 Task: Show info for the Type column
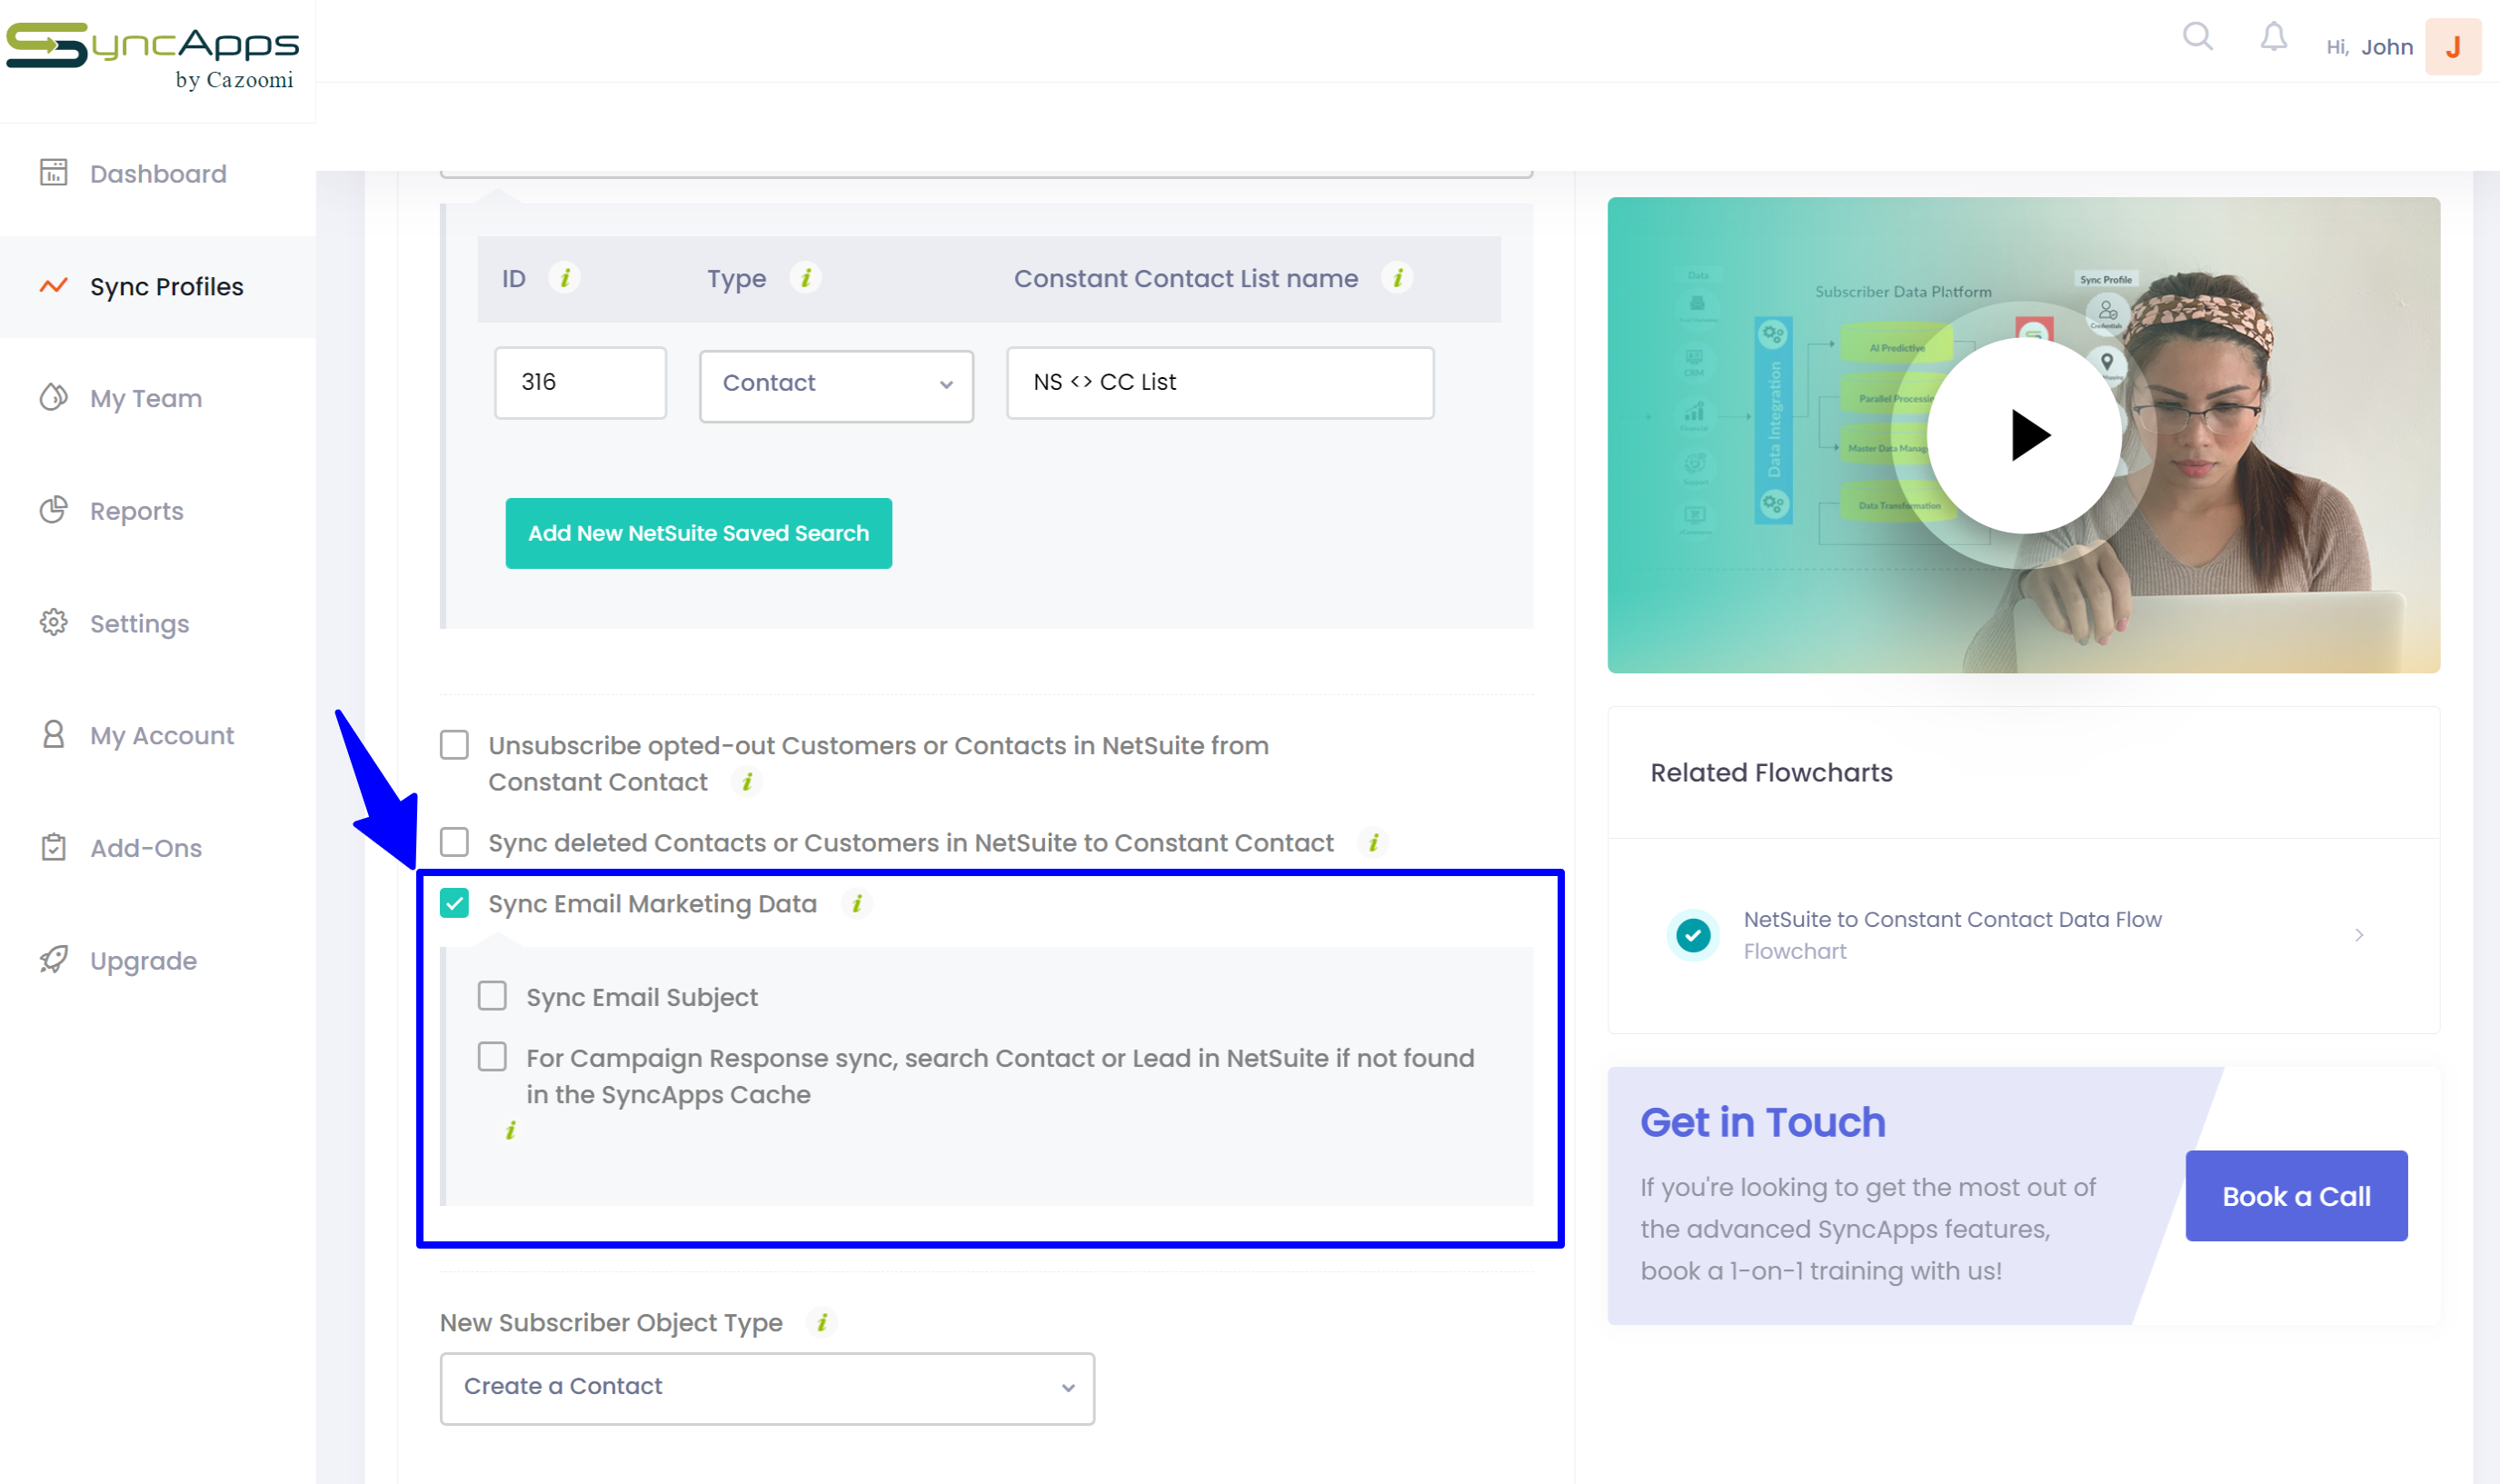coord(805,277)
